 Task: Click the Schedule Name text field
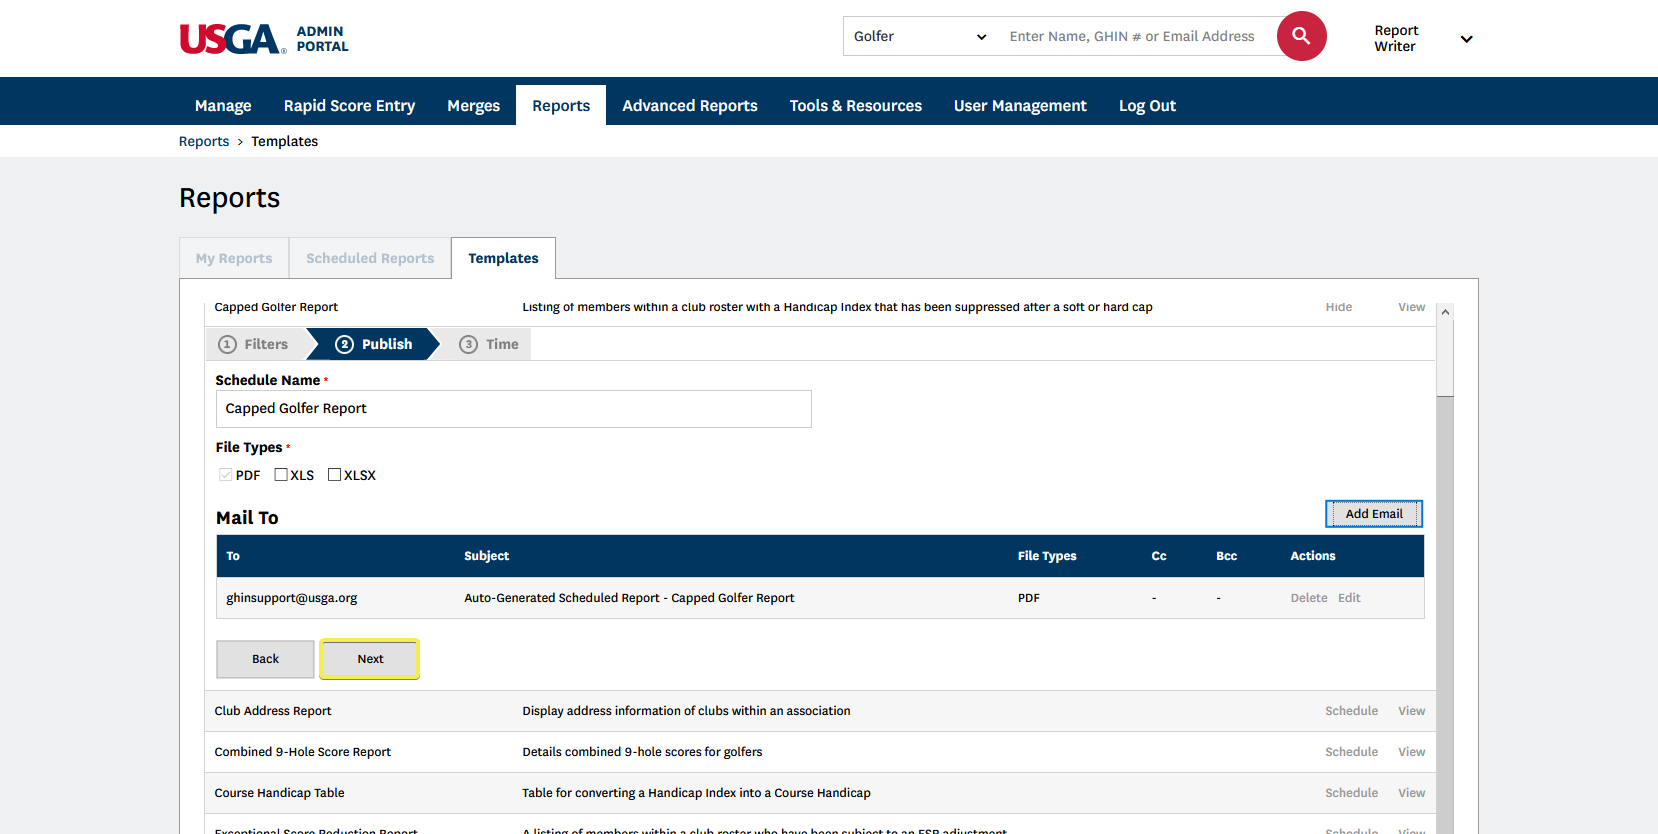tap(513, 409)
